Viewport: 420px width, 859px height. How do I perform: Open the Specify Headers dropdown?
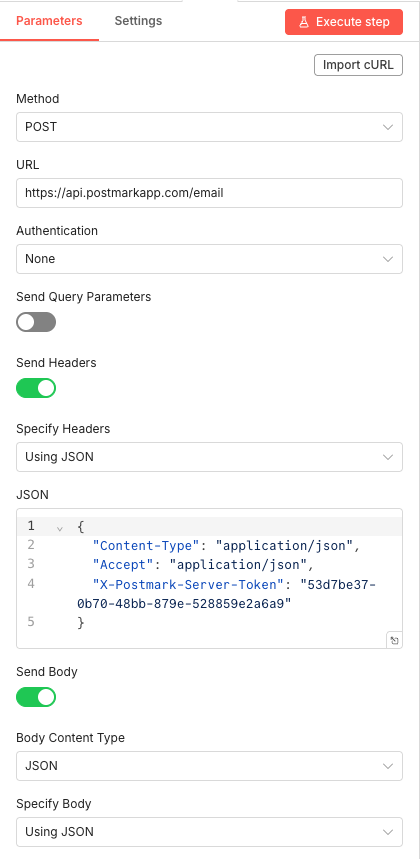[210, 457]
